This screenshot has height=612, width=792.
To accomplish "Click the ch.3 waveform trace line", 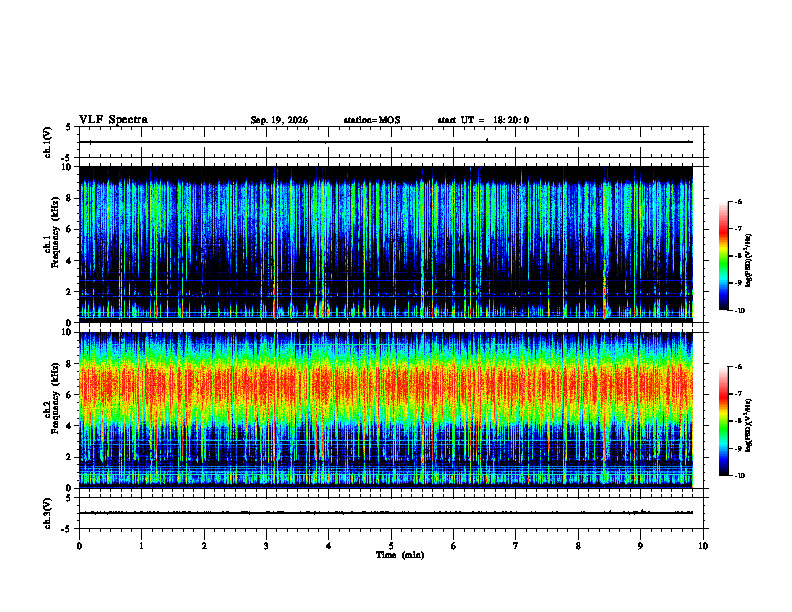I will tap(386, 513).
